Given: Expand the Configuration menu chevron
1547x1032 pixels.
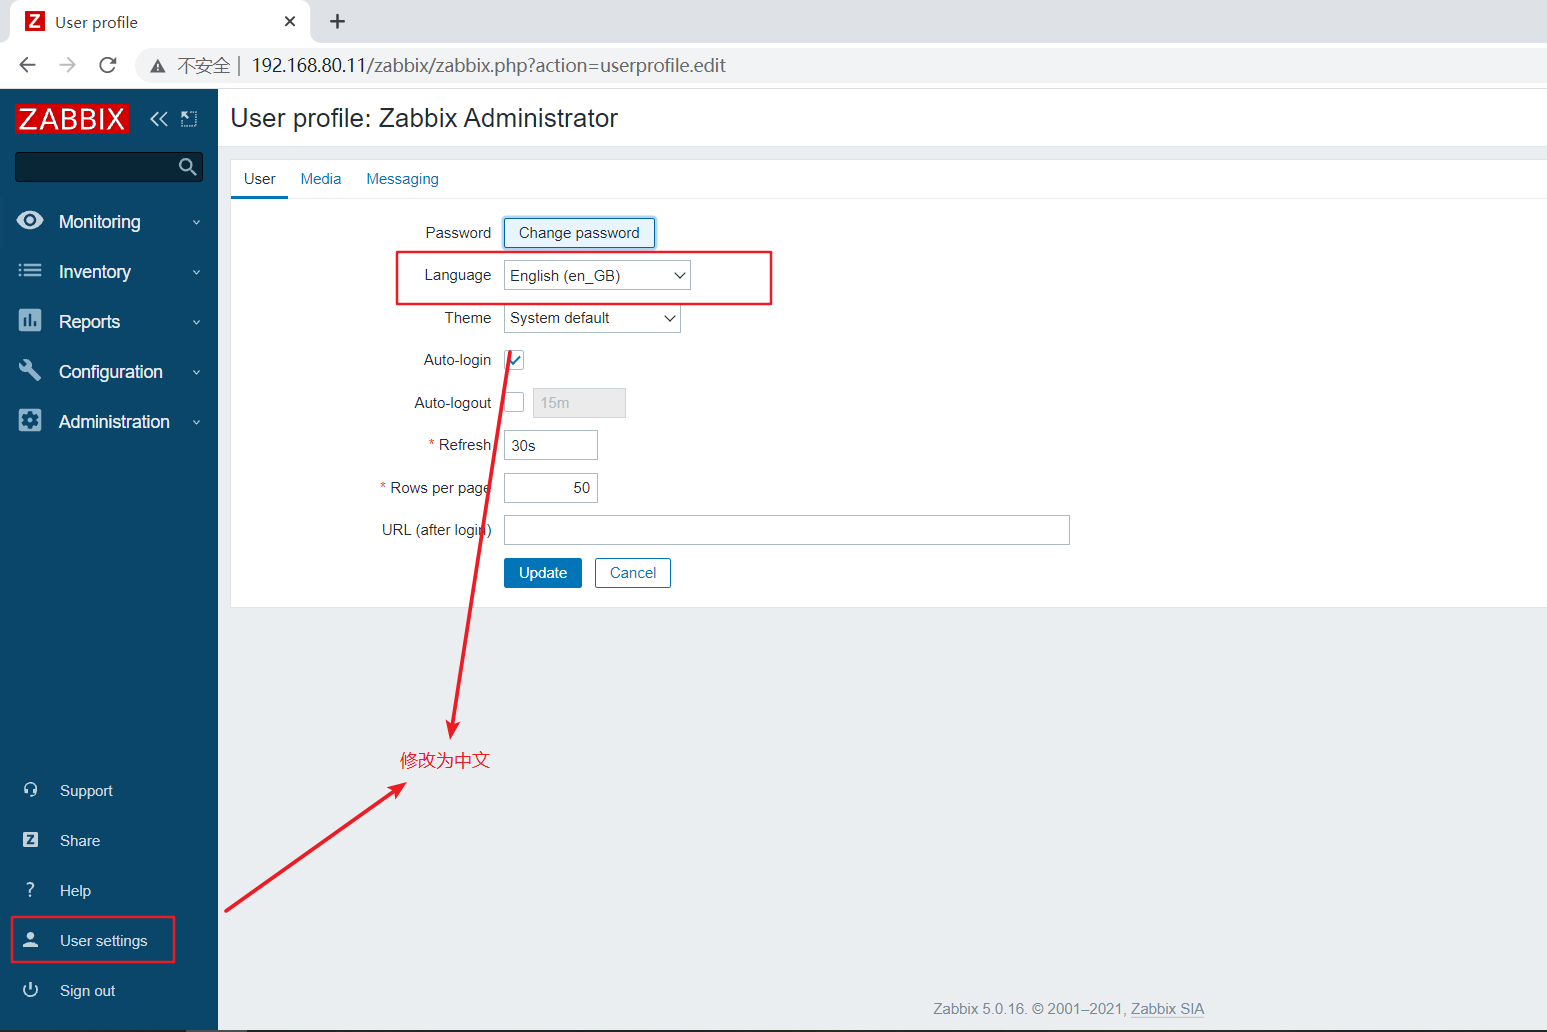Looking at the screenshot, I should [197, 372].
